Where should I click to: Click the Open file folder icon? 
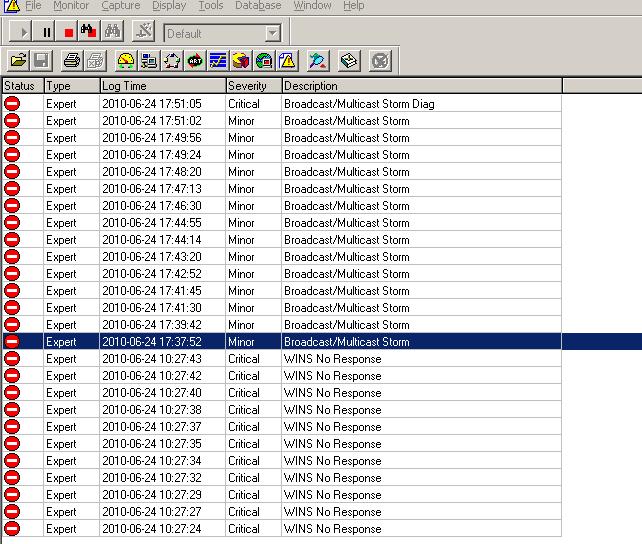(18, 61)
